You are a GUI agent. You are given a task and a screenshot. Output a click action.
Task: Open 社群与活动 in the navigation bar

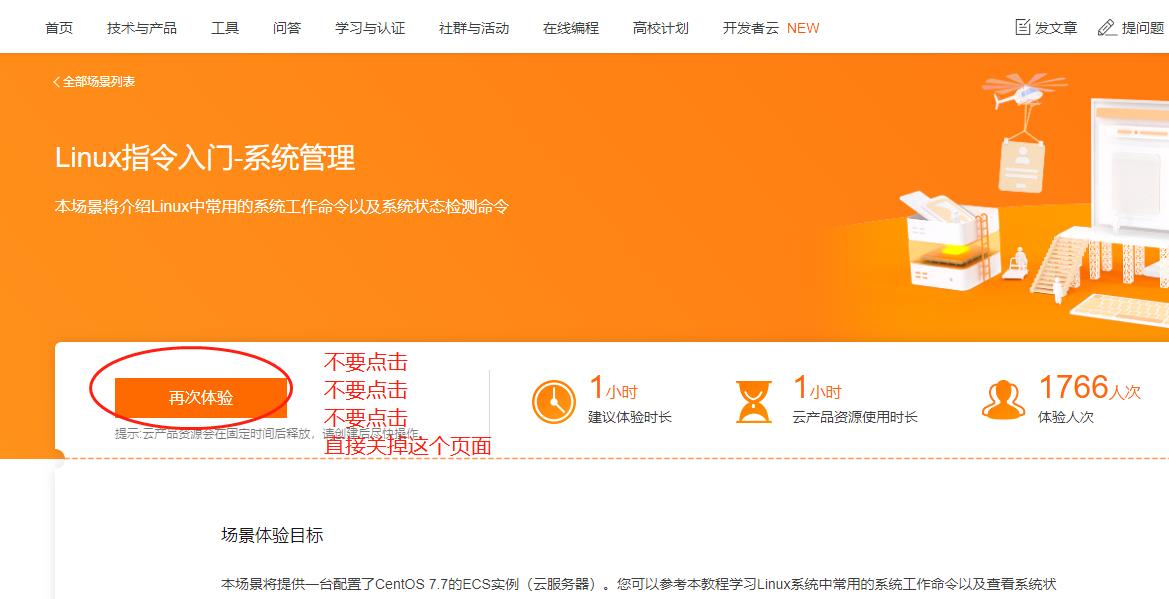474,28
